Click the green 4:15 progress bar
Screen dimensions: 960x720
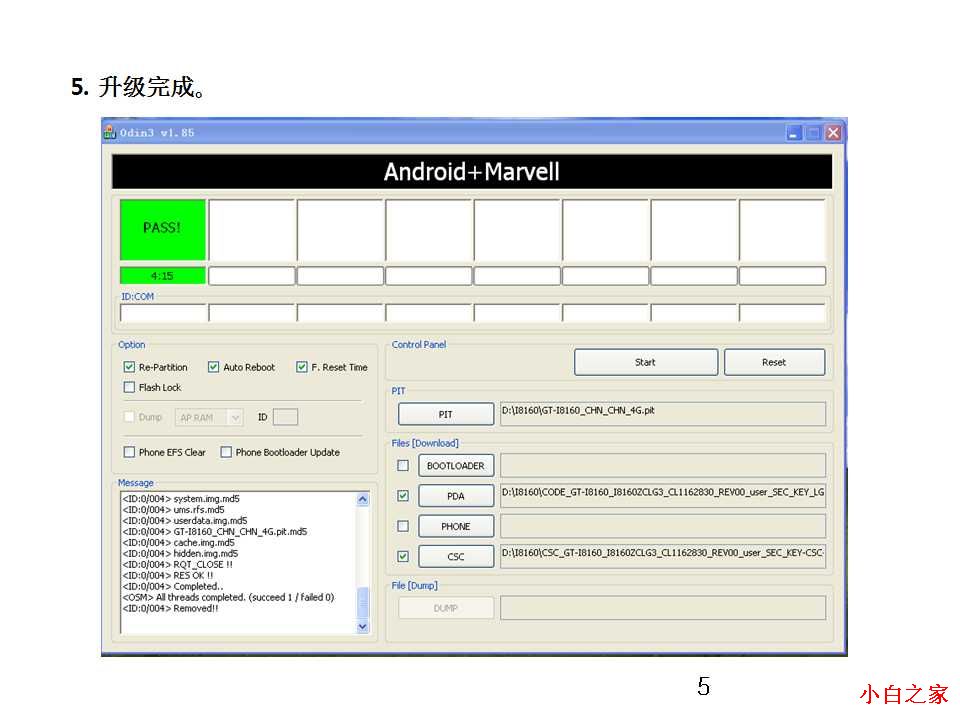163,276
